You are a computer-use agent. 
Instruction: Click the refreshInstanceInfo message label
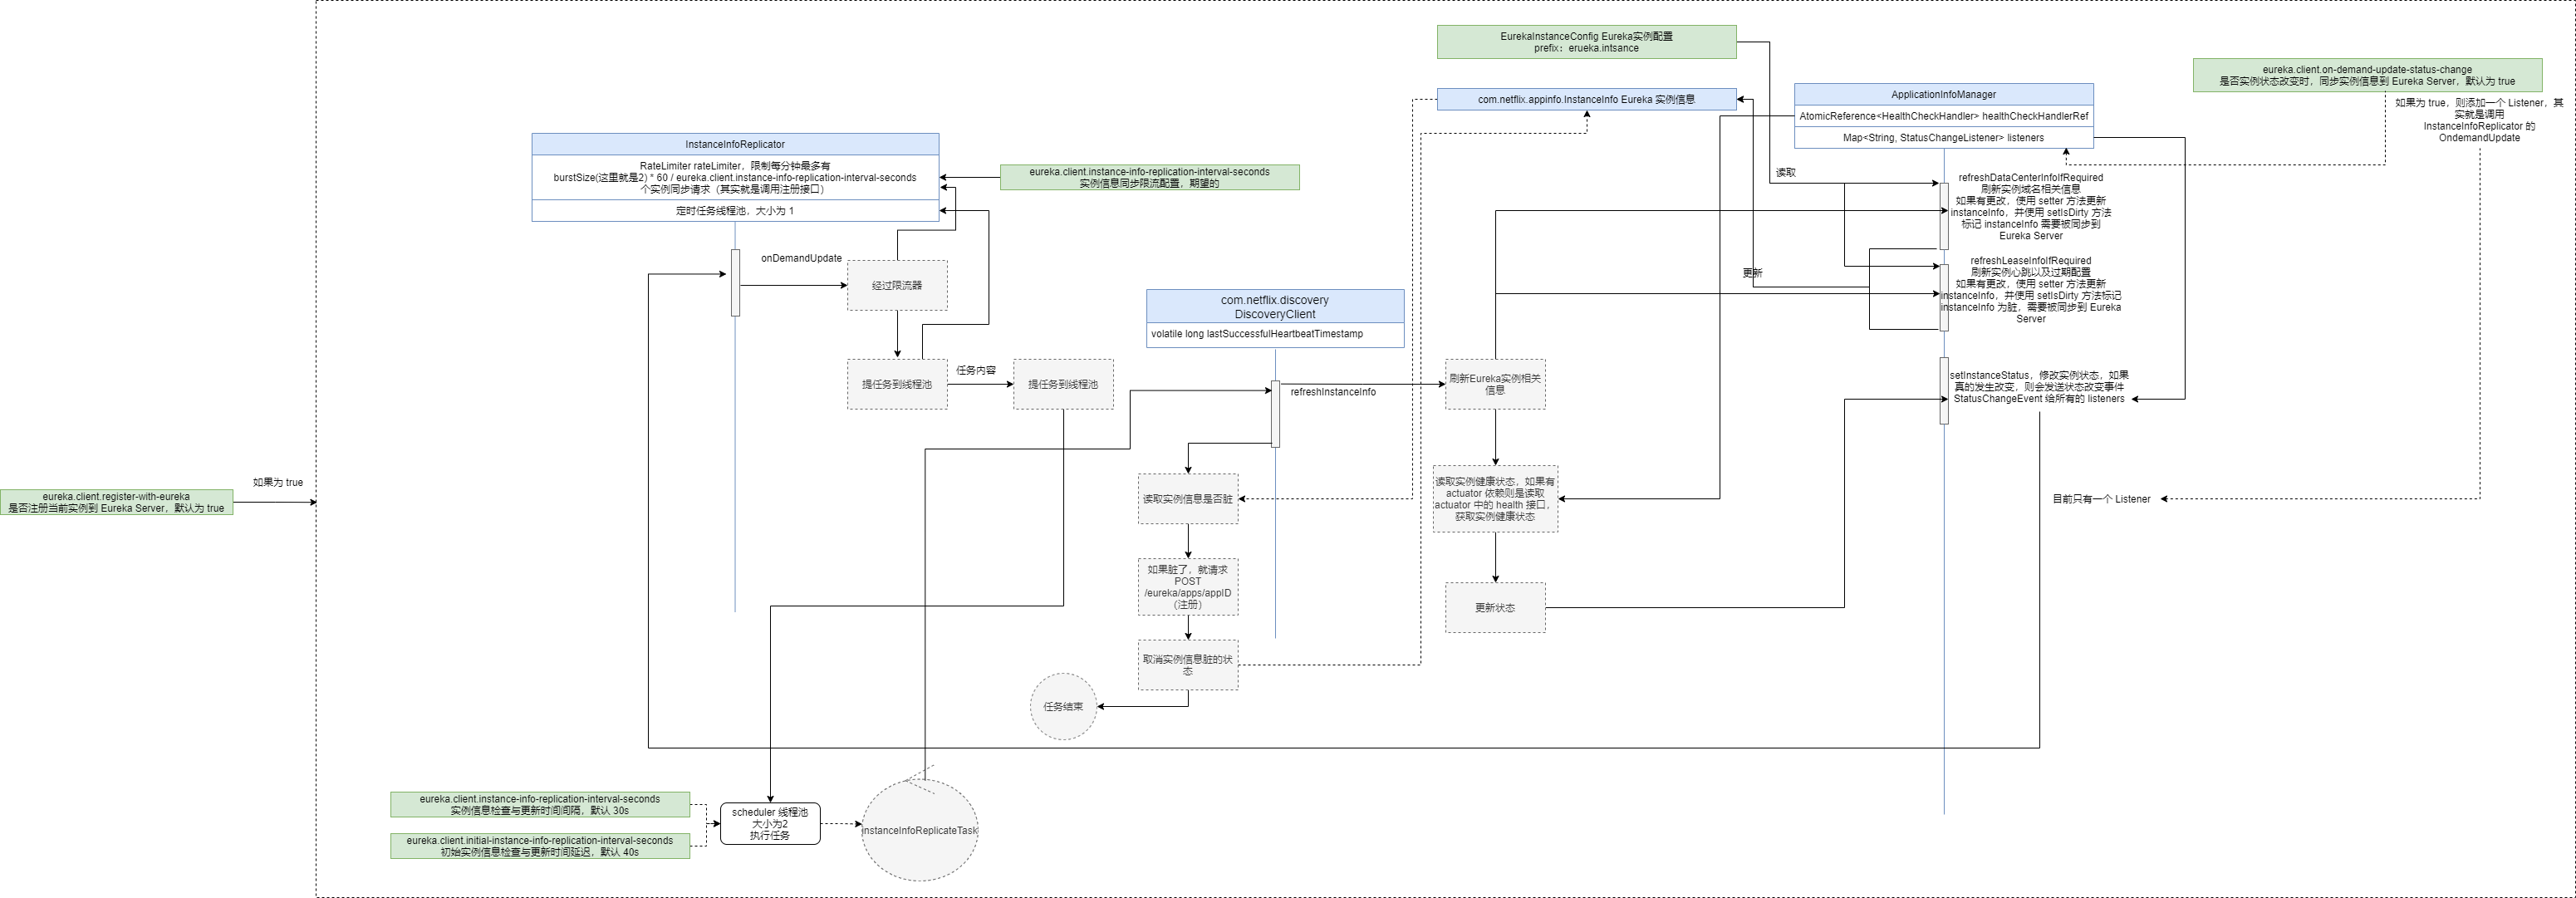pyautogui.click(x=1333, y=392)
